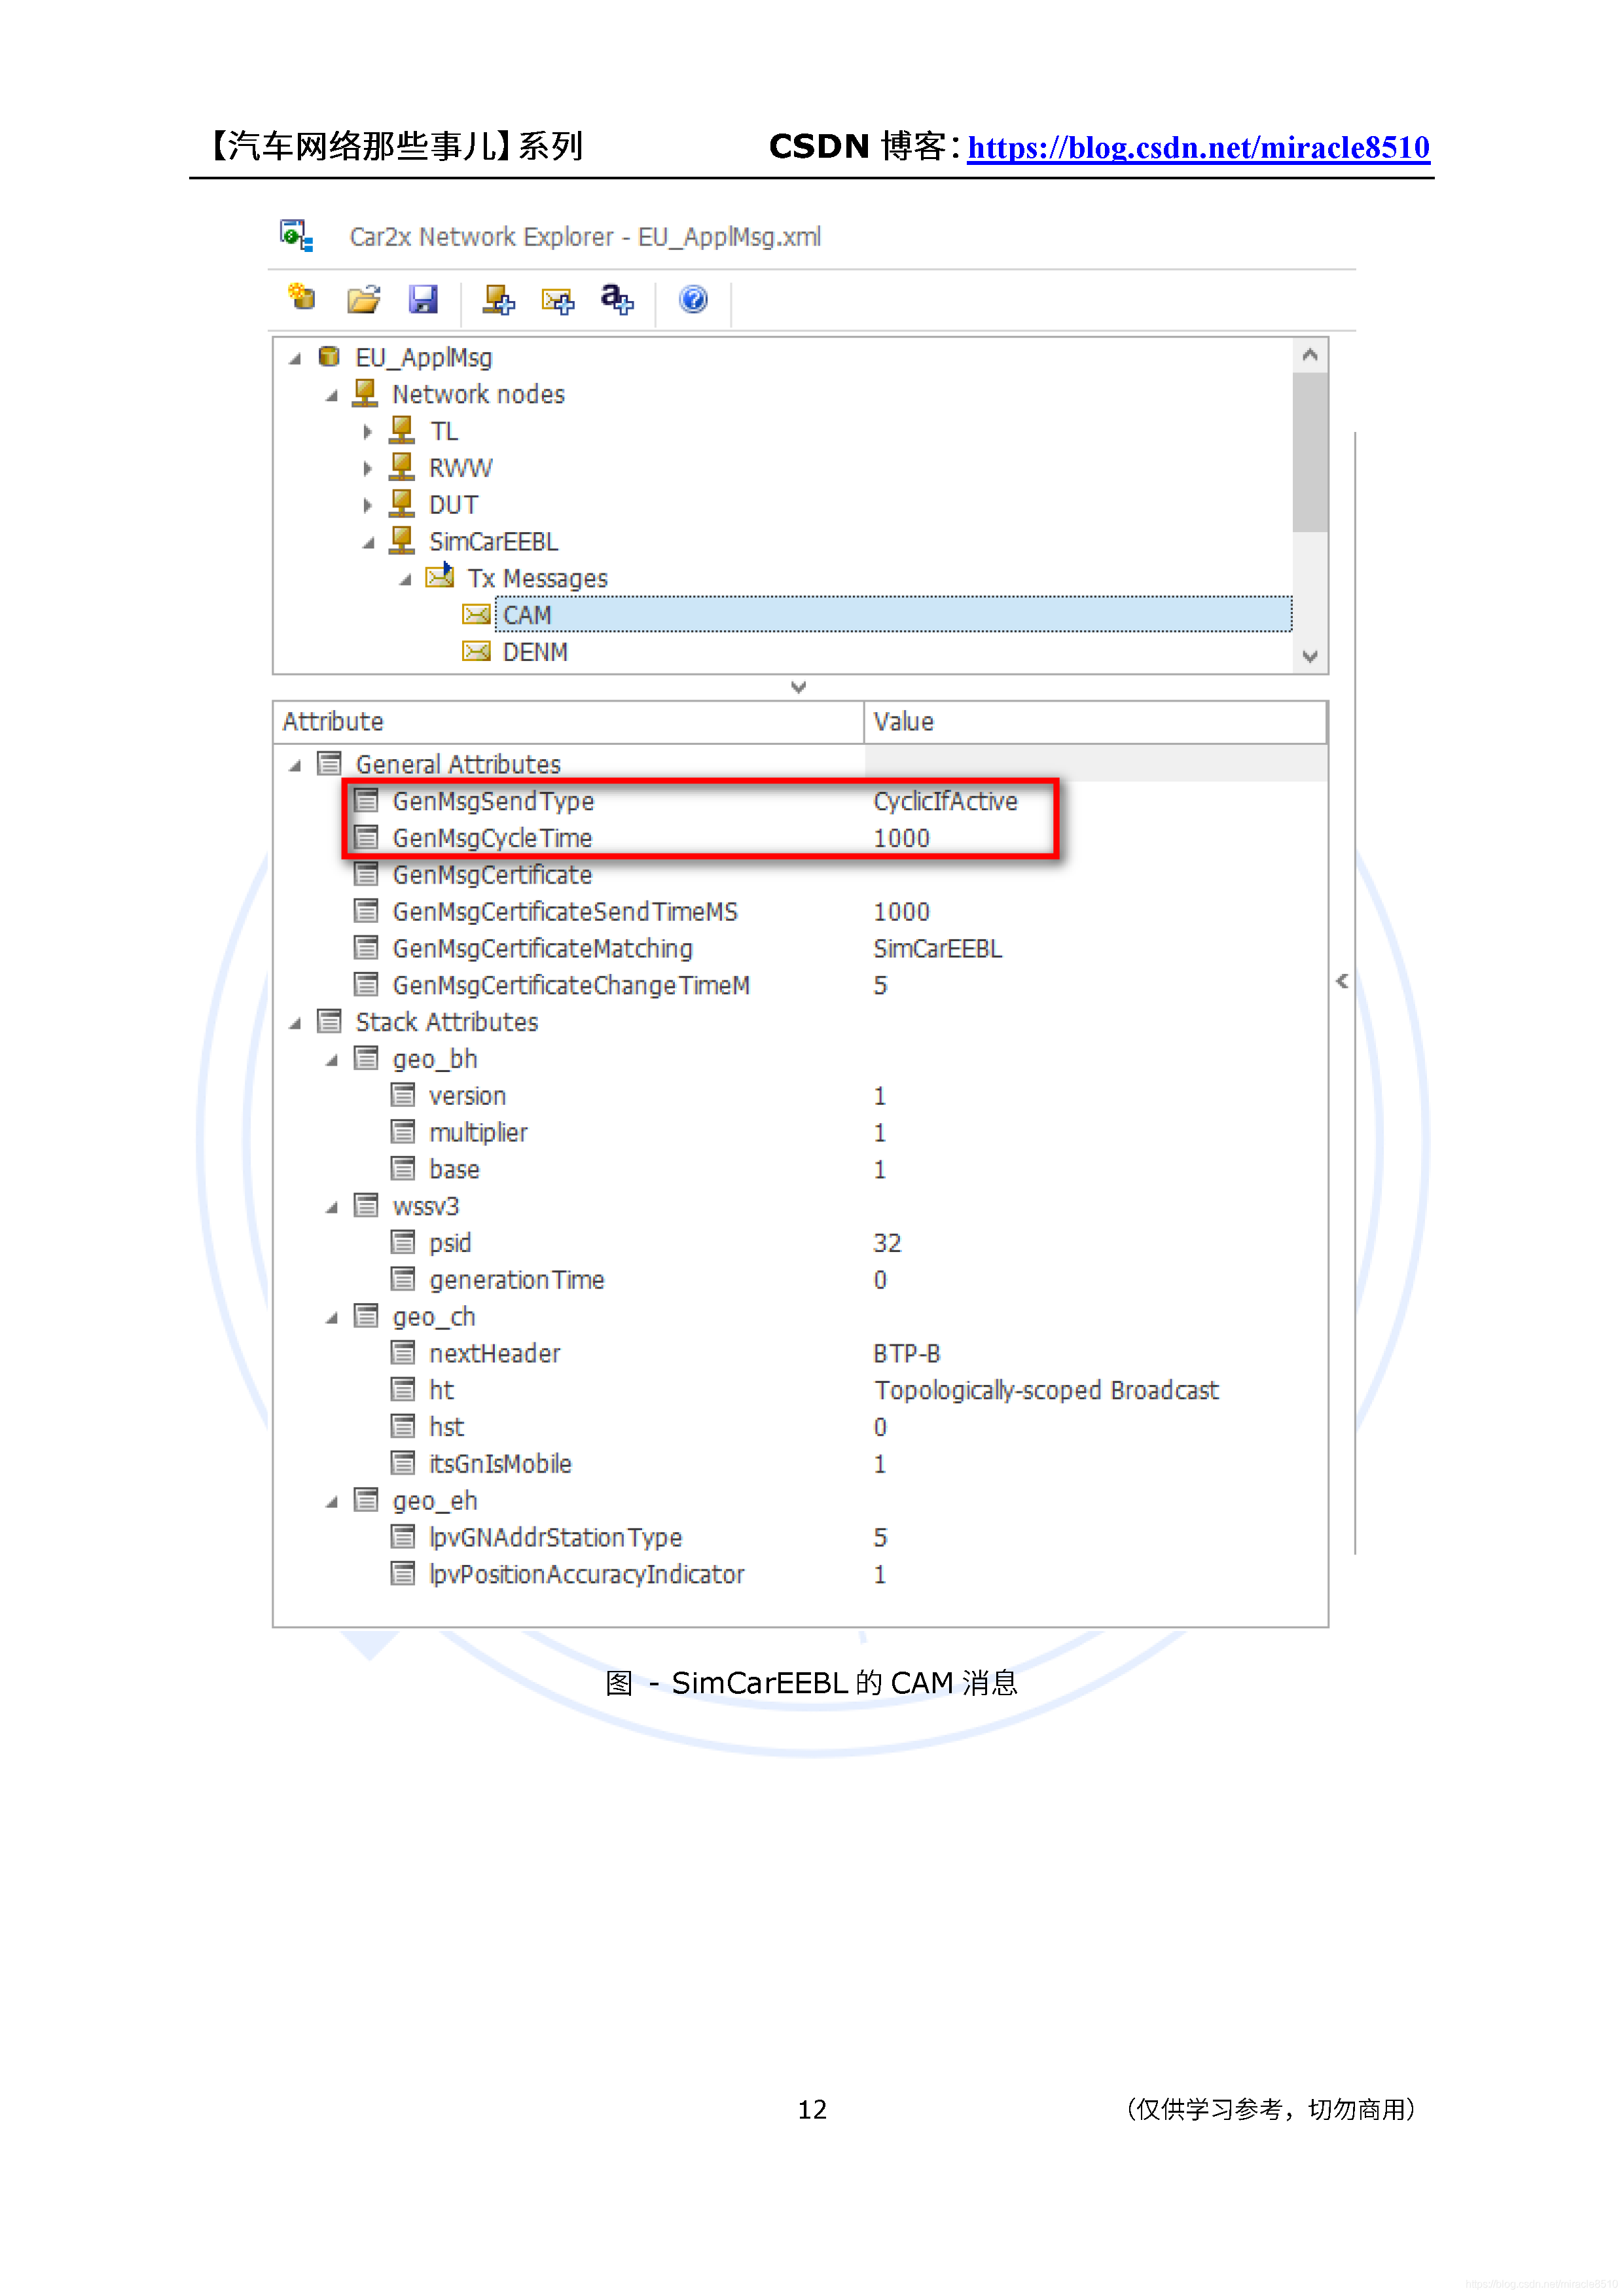Click the TL node icon
The image size is (1624, 2296).
coord(402,430)
